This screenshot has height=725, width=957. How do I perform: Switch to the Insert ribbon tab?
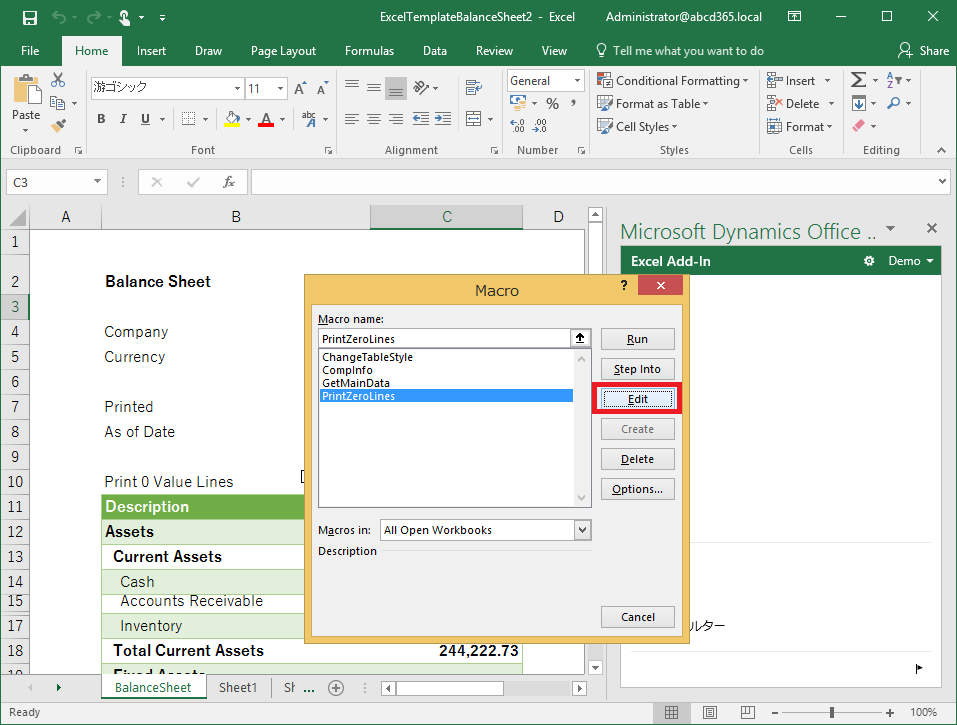point(151,51)
